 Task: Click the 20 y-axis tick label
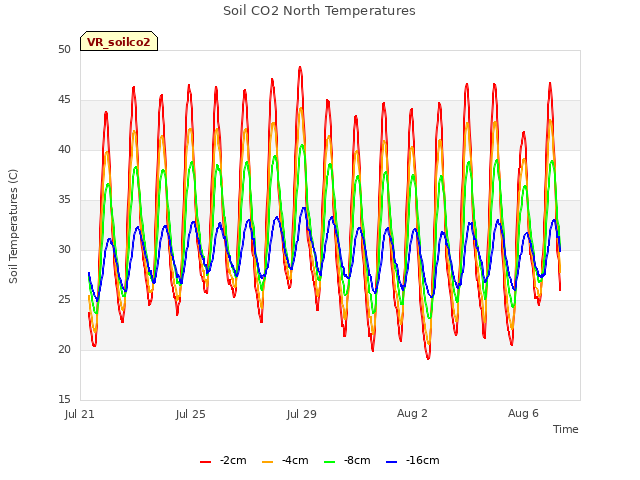tap(64, 349)
